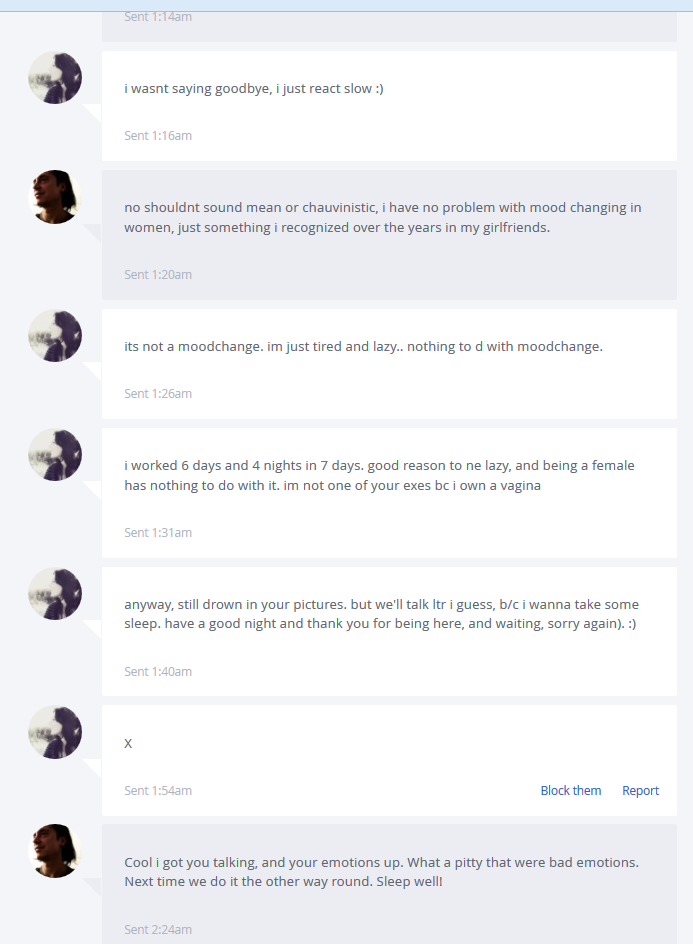Open the man's avatar beside the 2:24am message
Screen dimensions: 693x944
pos(55,851)
